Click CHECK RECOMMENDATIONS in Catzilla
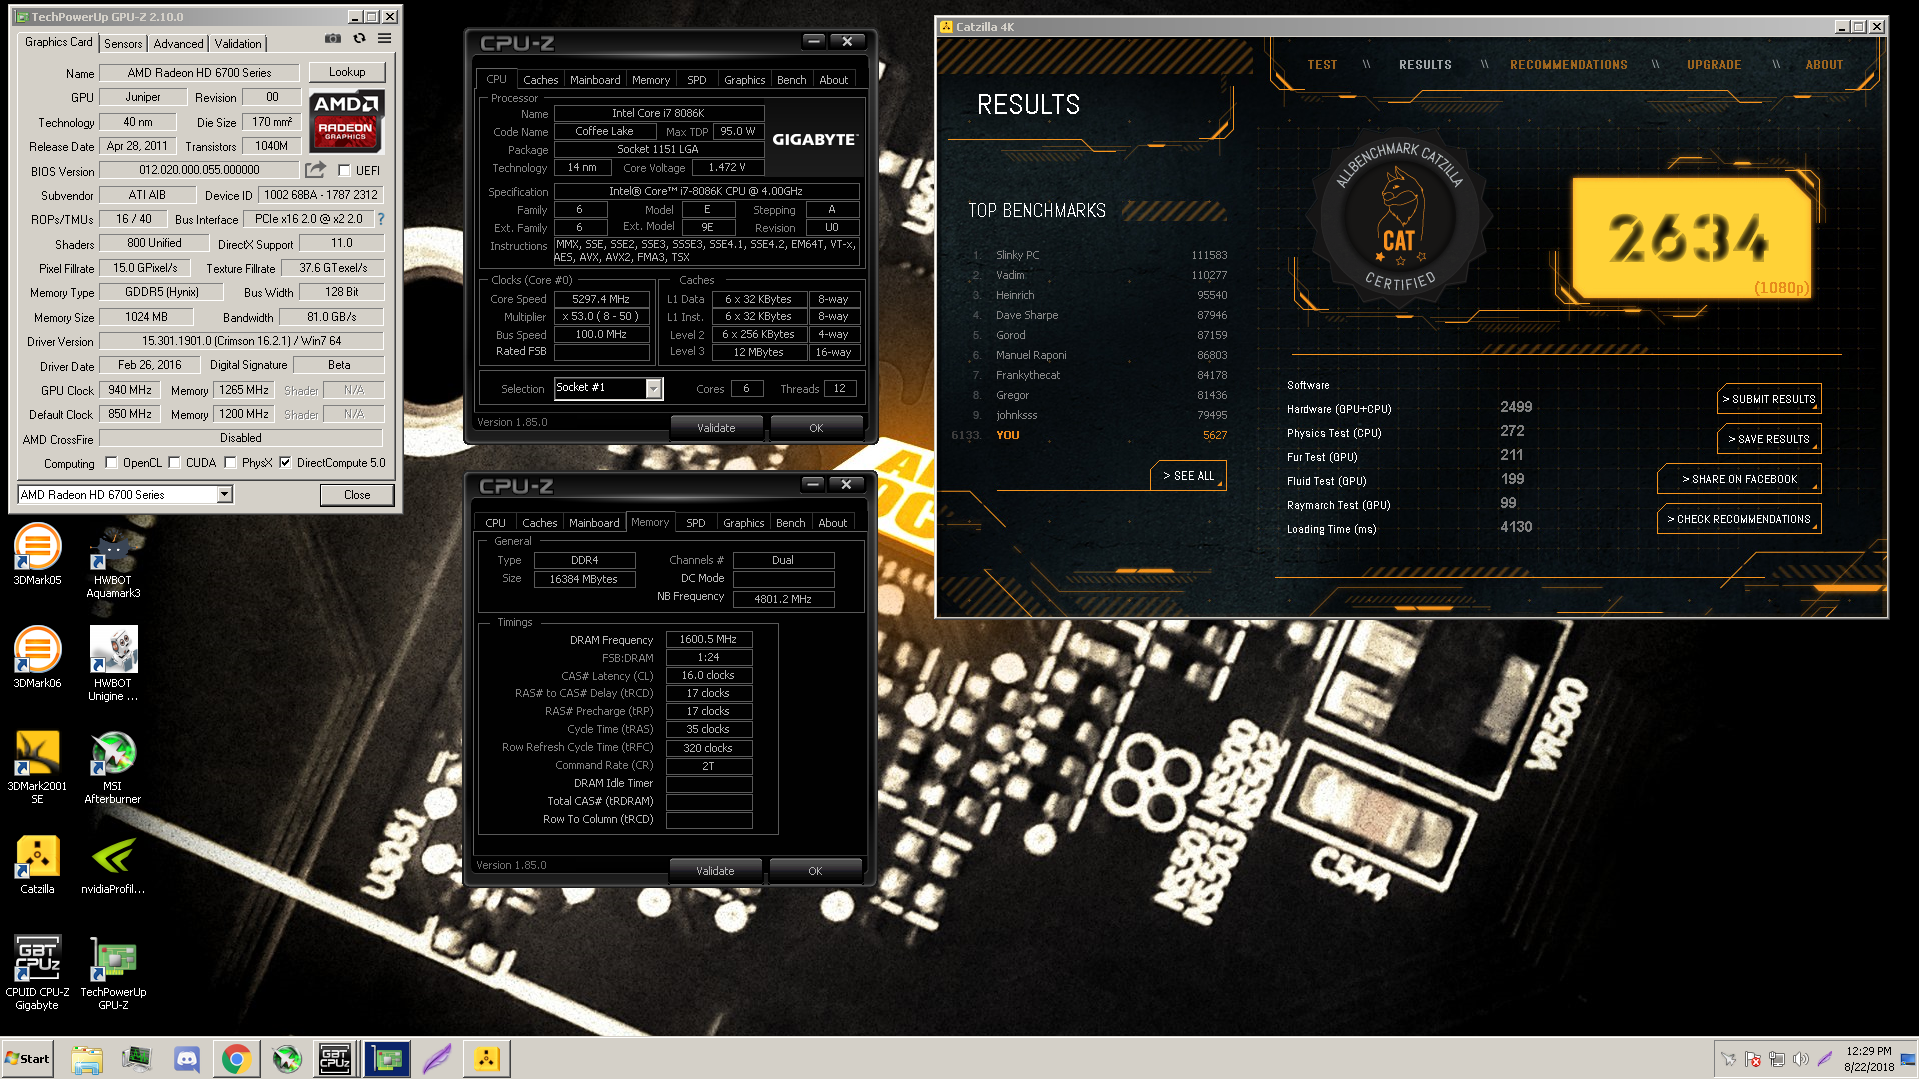The height and width of the screenshot is (1079, 1919). (1739, 519)
